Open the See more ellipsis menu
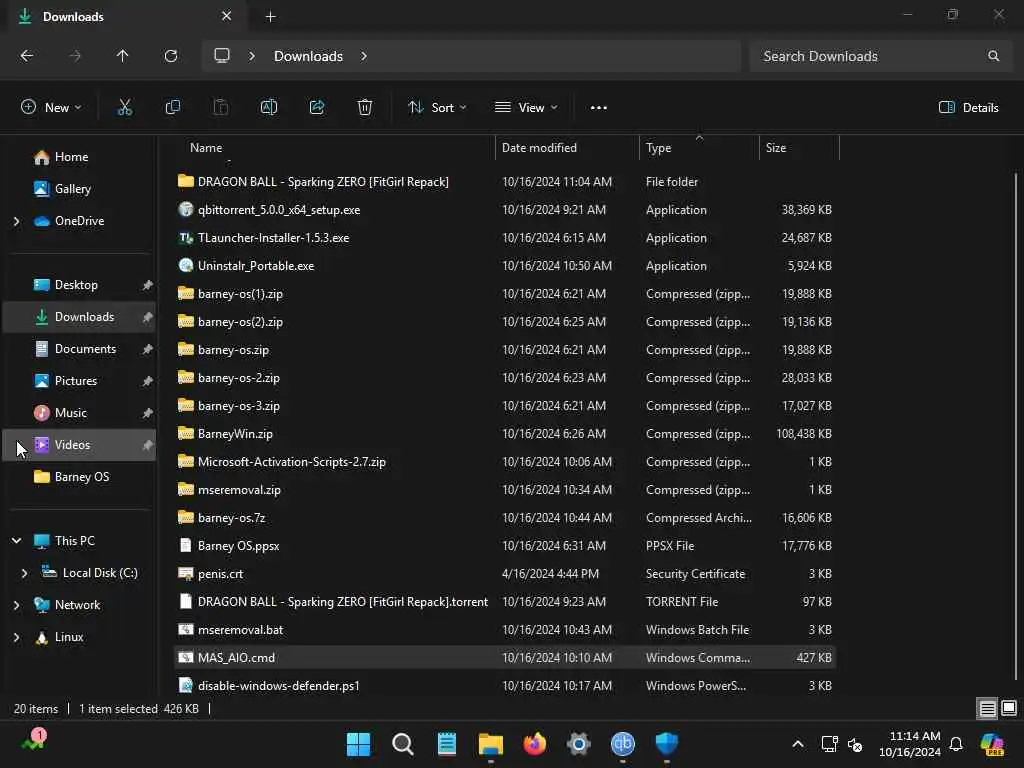 [598, 108]
